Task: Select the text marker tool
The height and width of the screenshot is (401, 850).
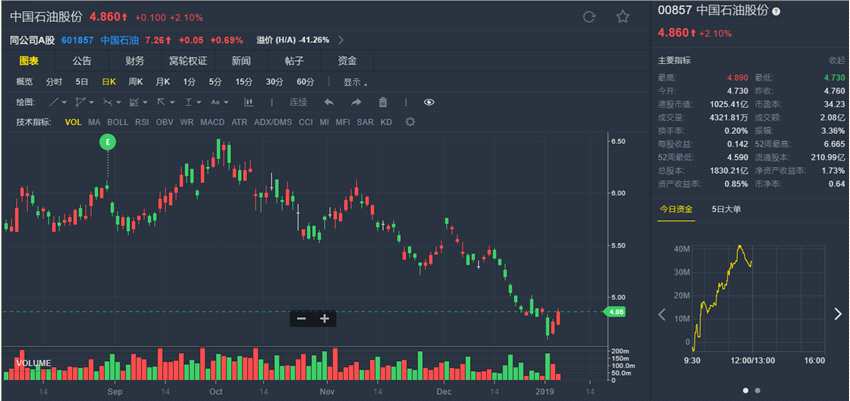Action: 189,102
